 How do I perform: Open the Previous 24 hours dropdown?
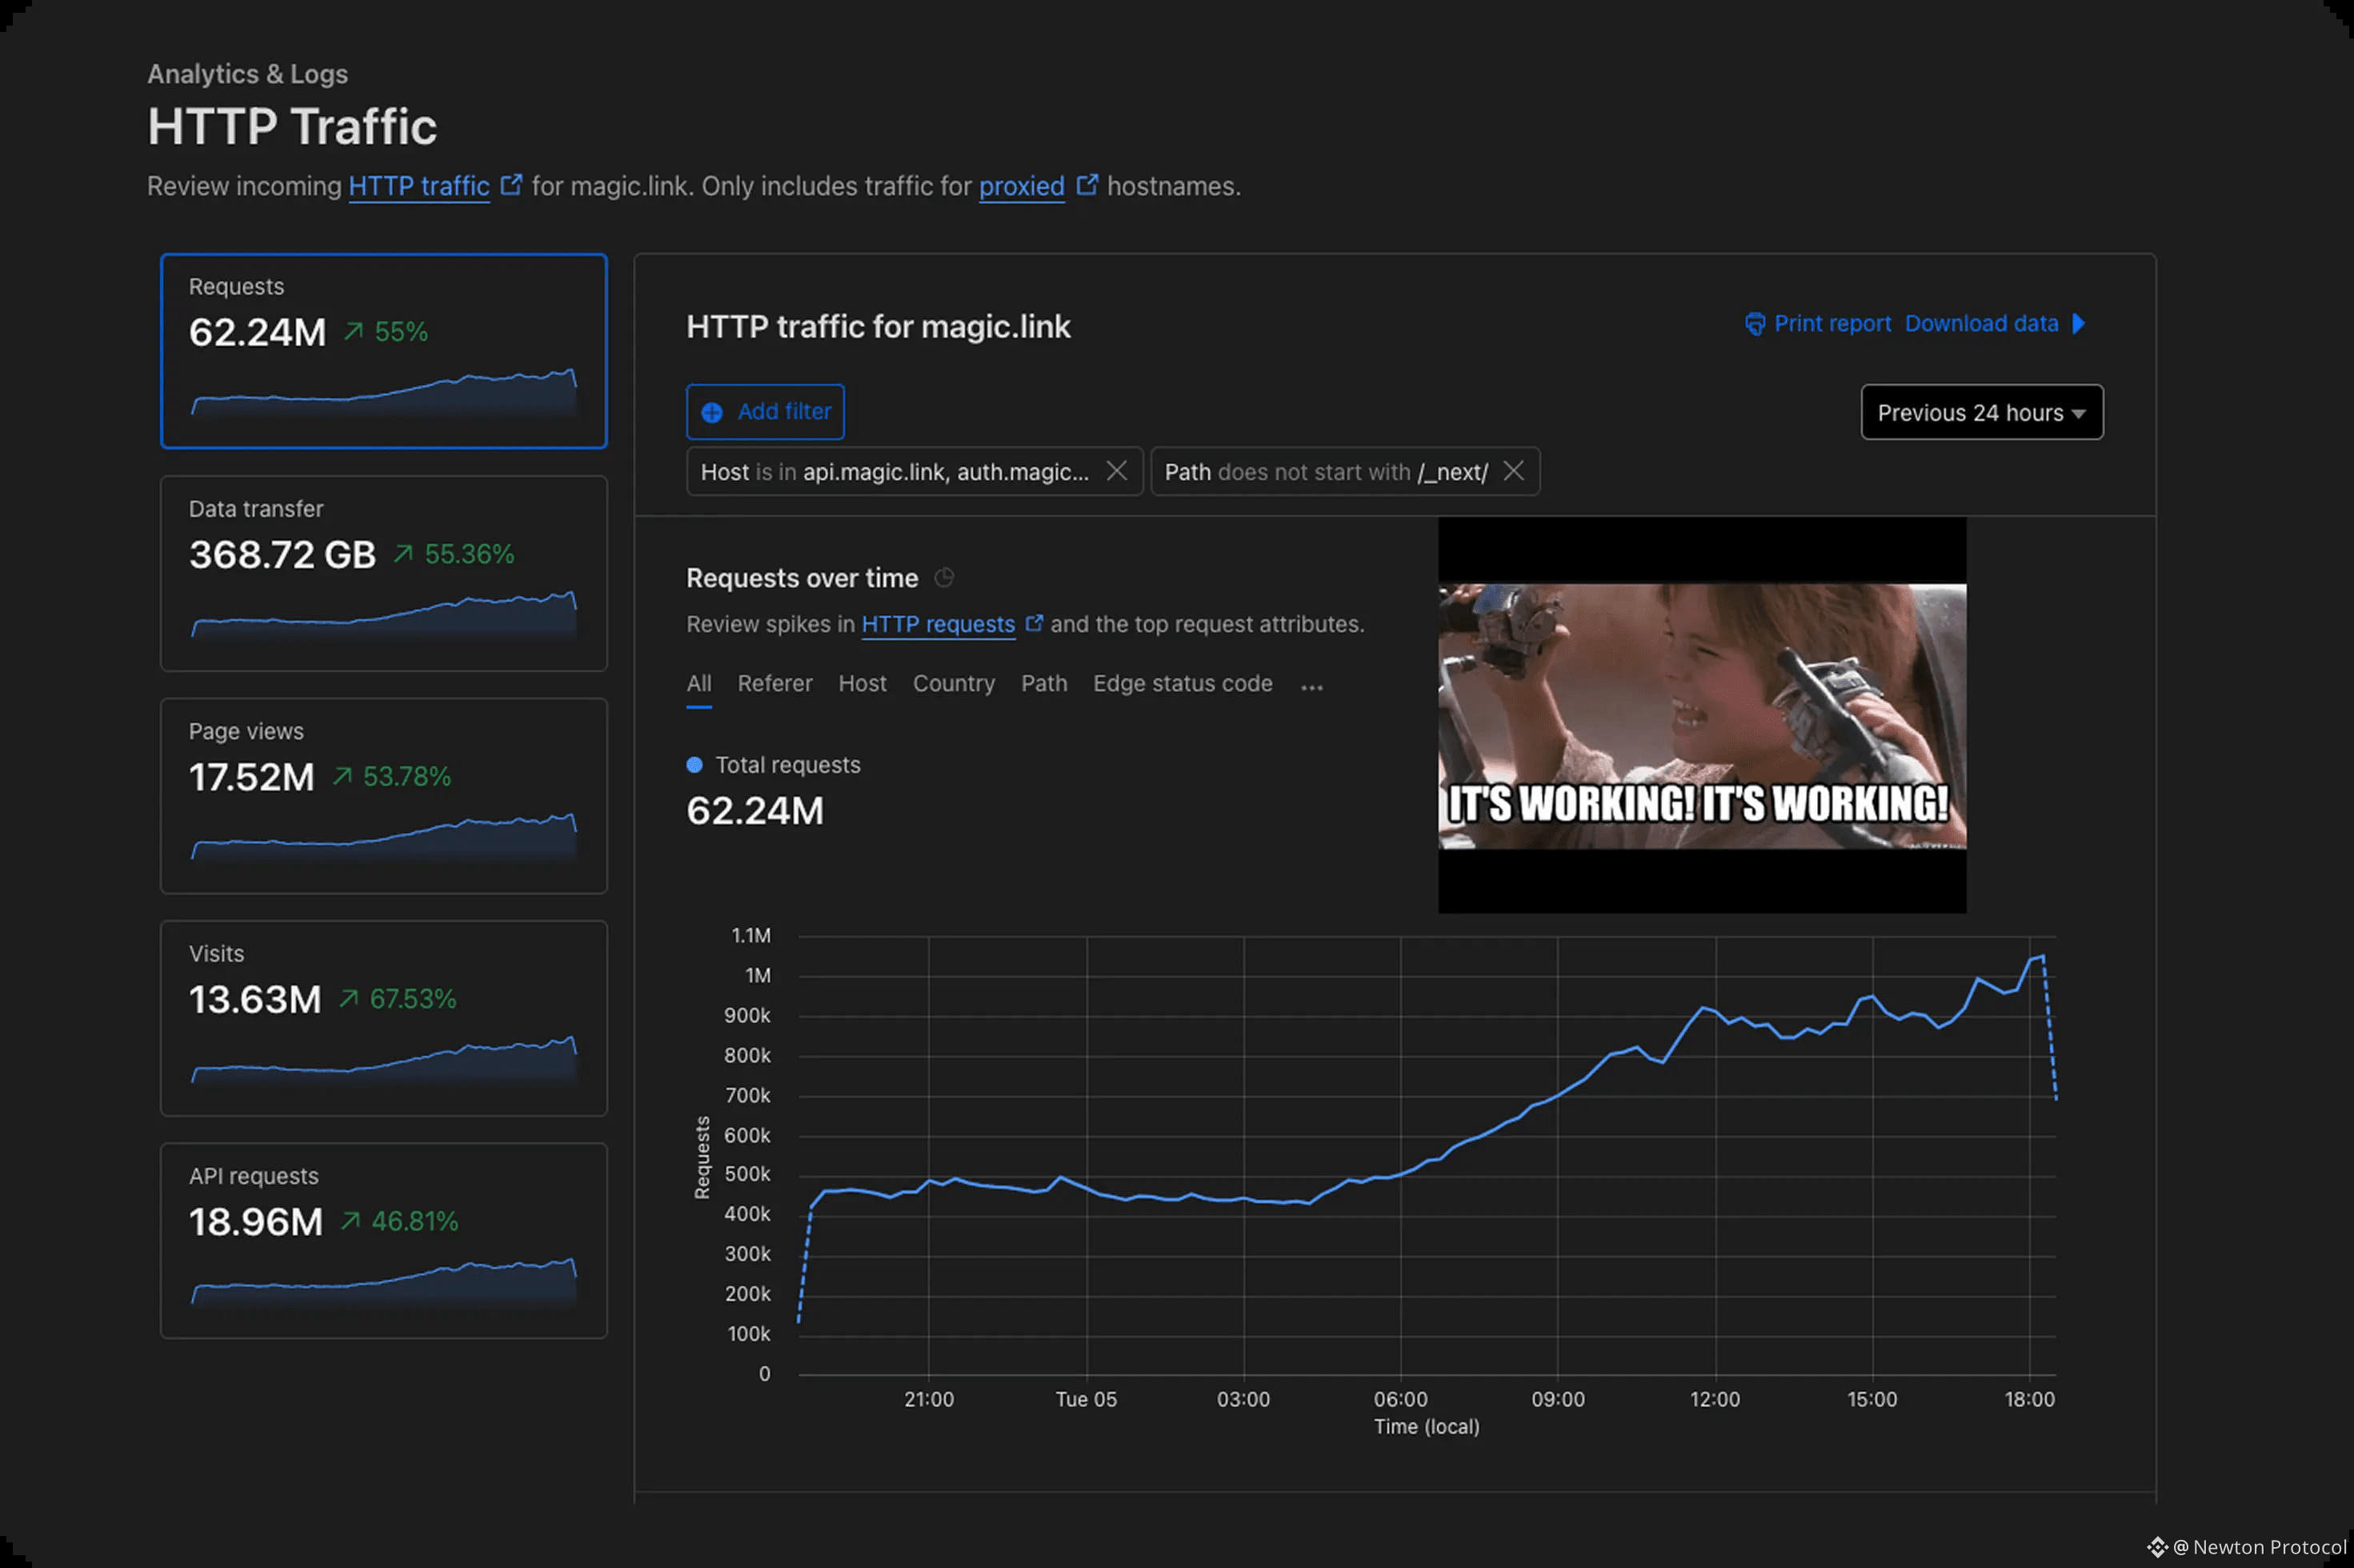(1981, 412)
